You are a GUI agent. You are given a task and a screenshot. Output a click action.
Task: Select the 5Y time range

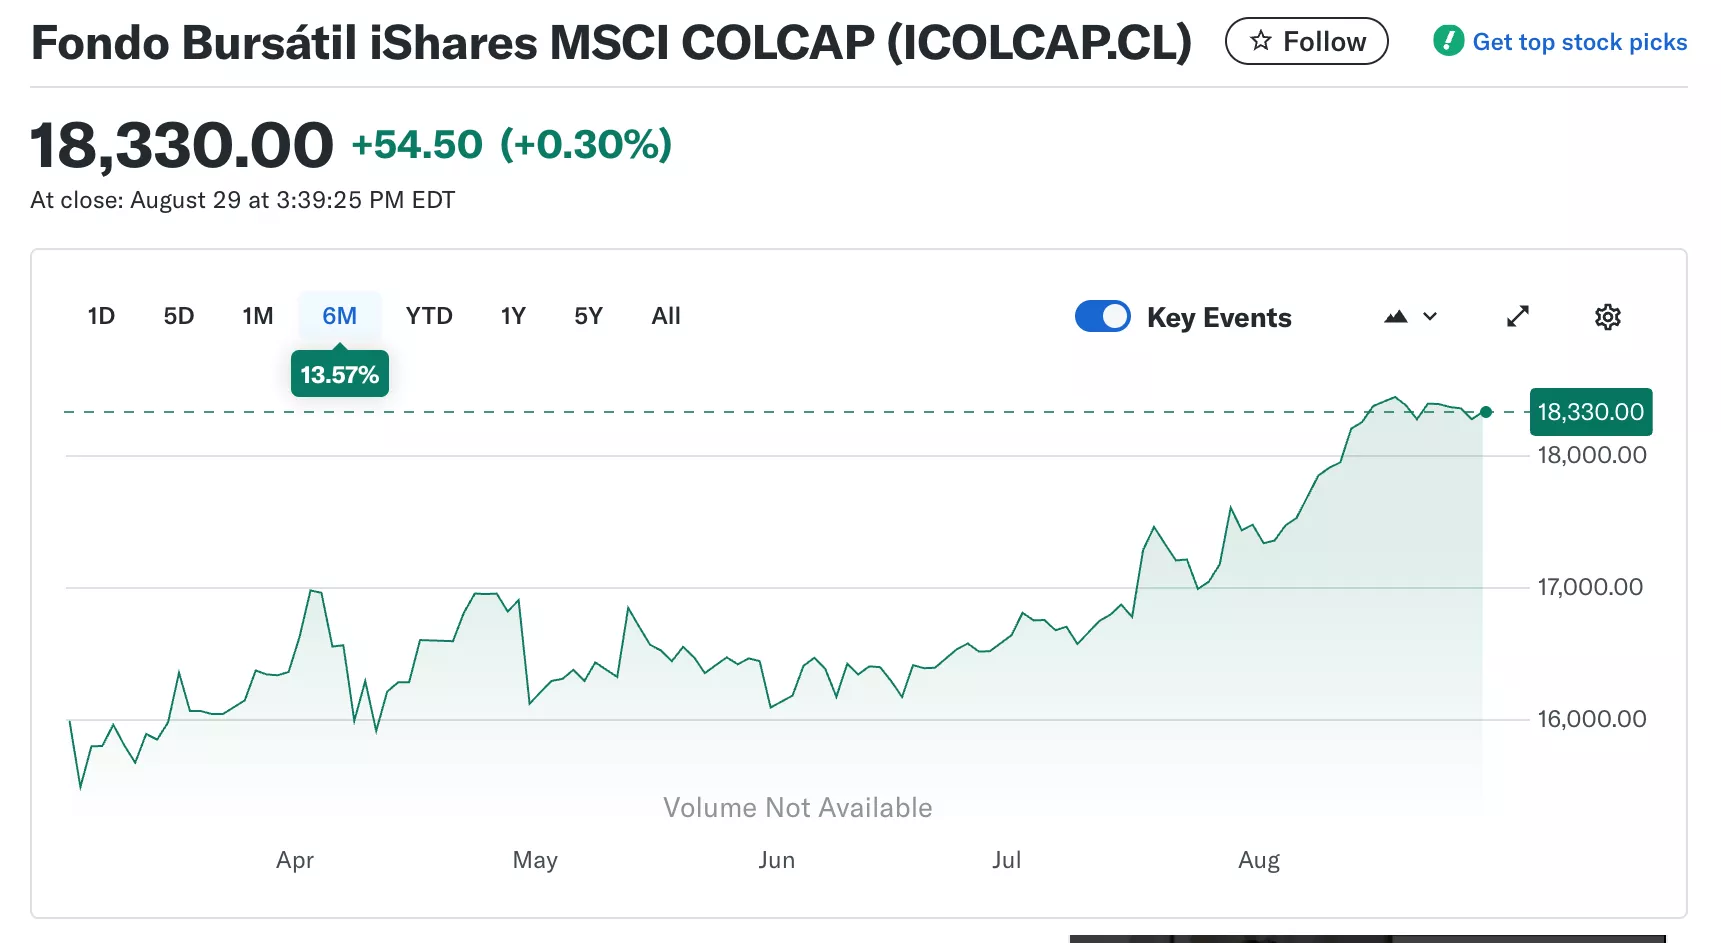(x=588, y=316)
